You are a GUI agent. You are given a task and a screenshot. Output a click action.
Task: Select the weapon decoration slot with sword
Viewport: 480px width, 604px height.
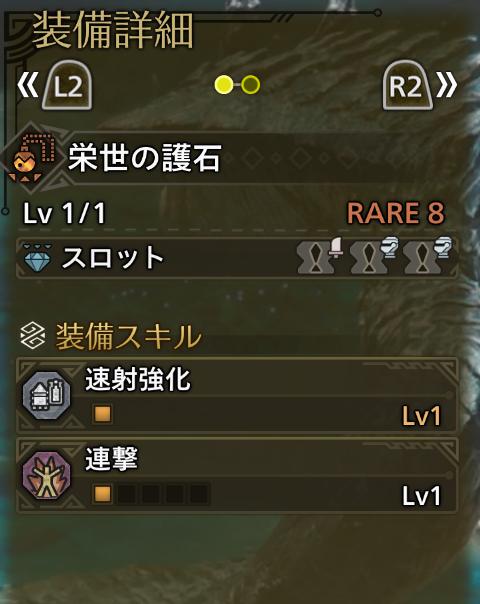[319, 256]
